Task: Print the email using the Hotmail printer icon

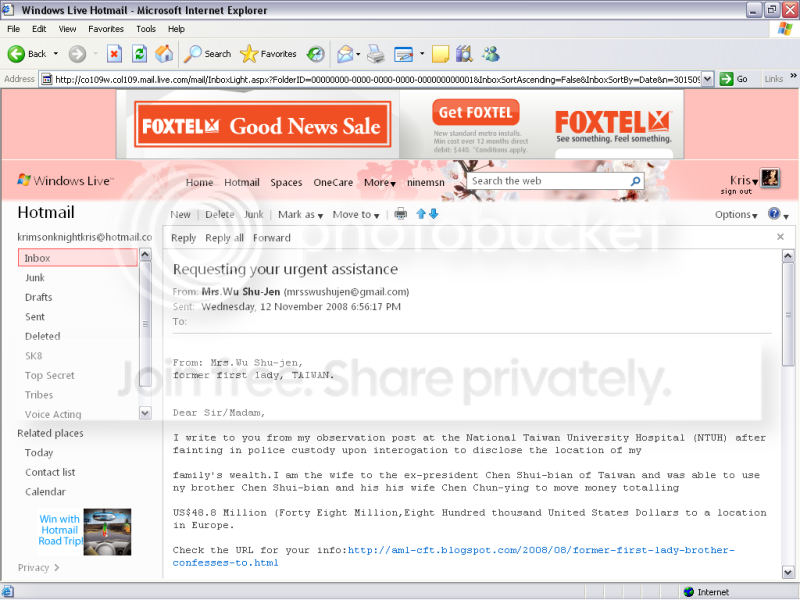Action: point(401,214)
